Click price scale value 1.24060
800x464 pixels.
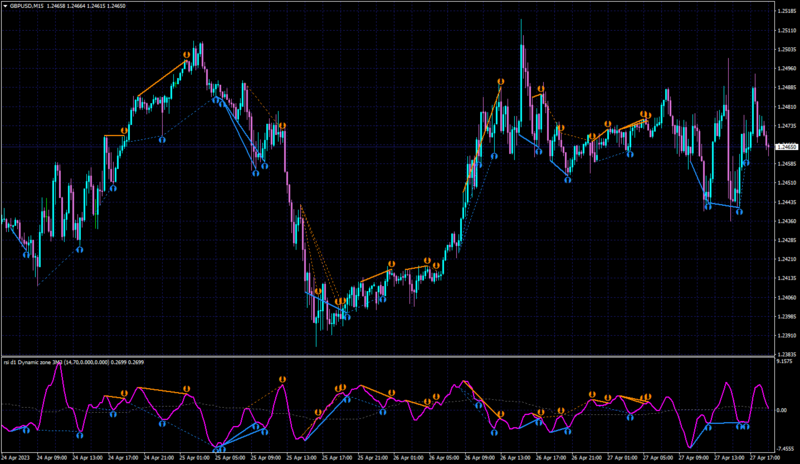click(786, 298)
